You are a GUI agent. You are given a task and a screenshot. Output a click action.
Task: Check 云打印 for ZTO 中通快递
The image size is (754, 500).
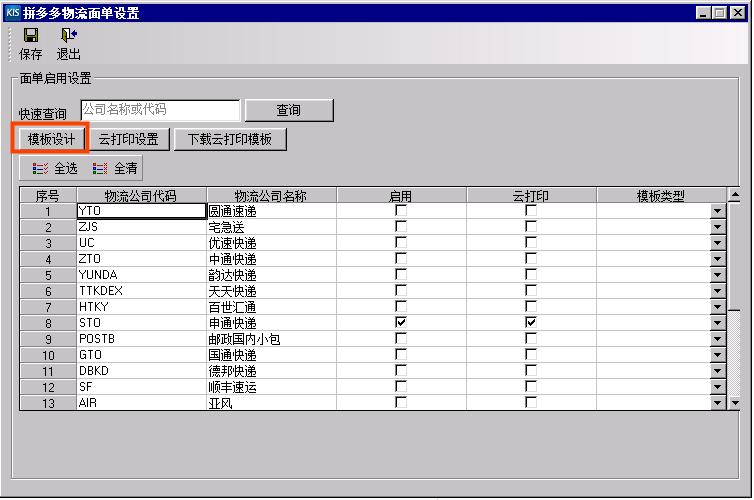[x=531, y=259]
